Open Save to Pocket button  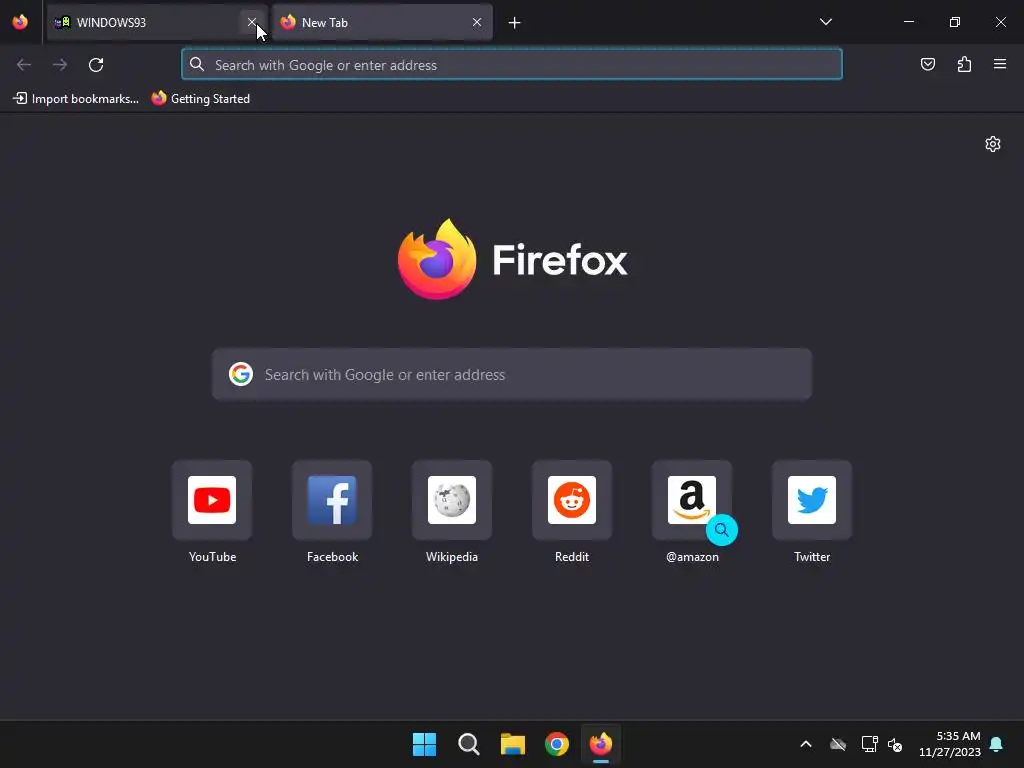click(927, 64)
